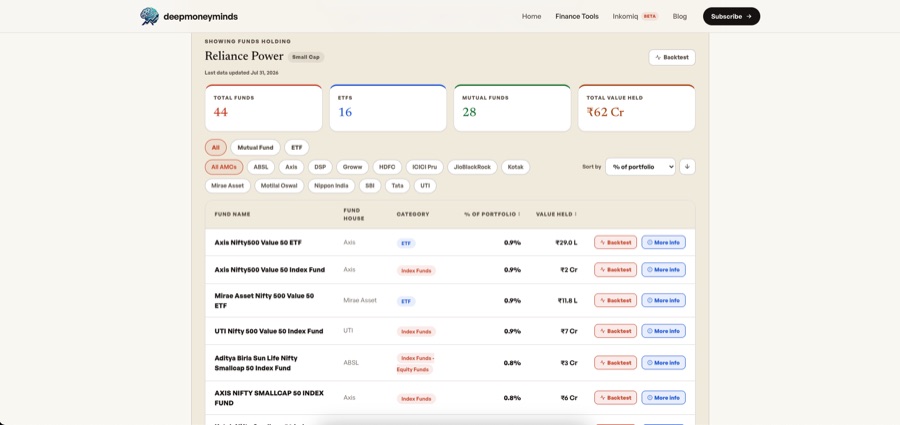Image resolution: width=900 pixels, height=425 pixels.
Task: Click the Total Value Held ₹62 Cr card
Action: [x=637, y=108]
